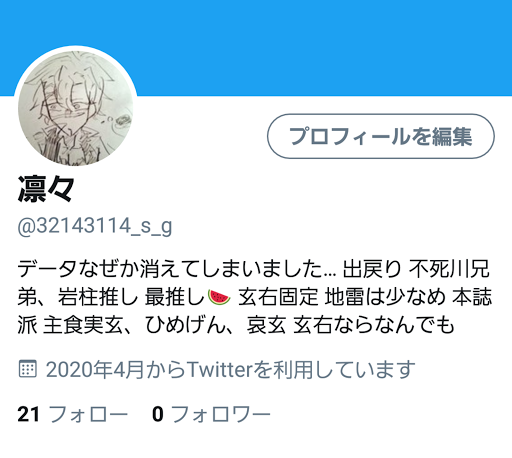512x458 pixels.
Task: Click ひめげん in the bio
Action: point(186,325)
